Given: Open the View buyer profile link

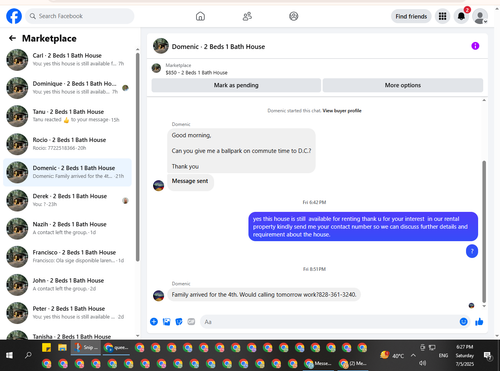Looking at the screenshot, I should tap(342, 111).
